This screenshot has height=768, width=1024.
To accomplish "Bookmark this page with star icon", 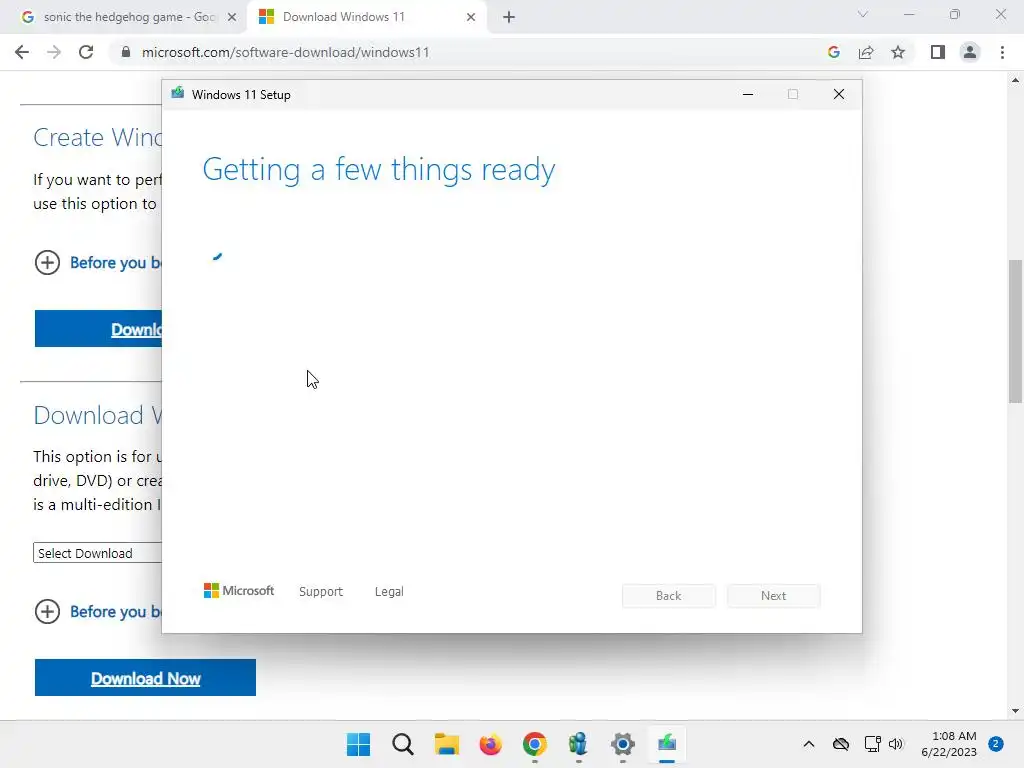I will [898, 52].
